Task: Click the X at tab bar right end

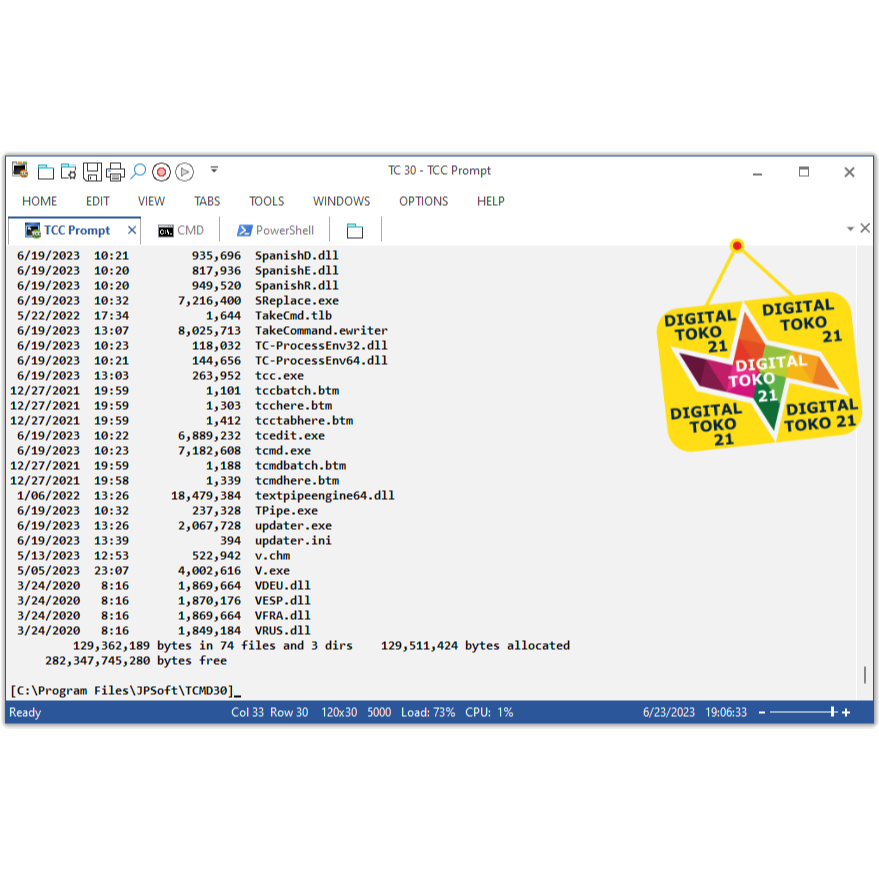Action: click(865, 228)
